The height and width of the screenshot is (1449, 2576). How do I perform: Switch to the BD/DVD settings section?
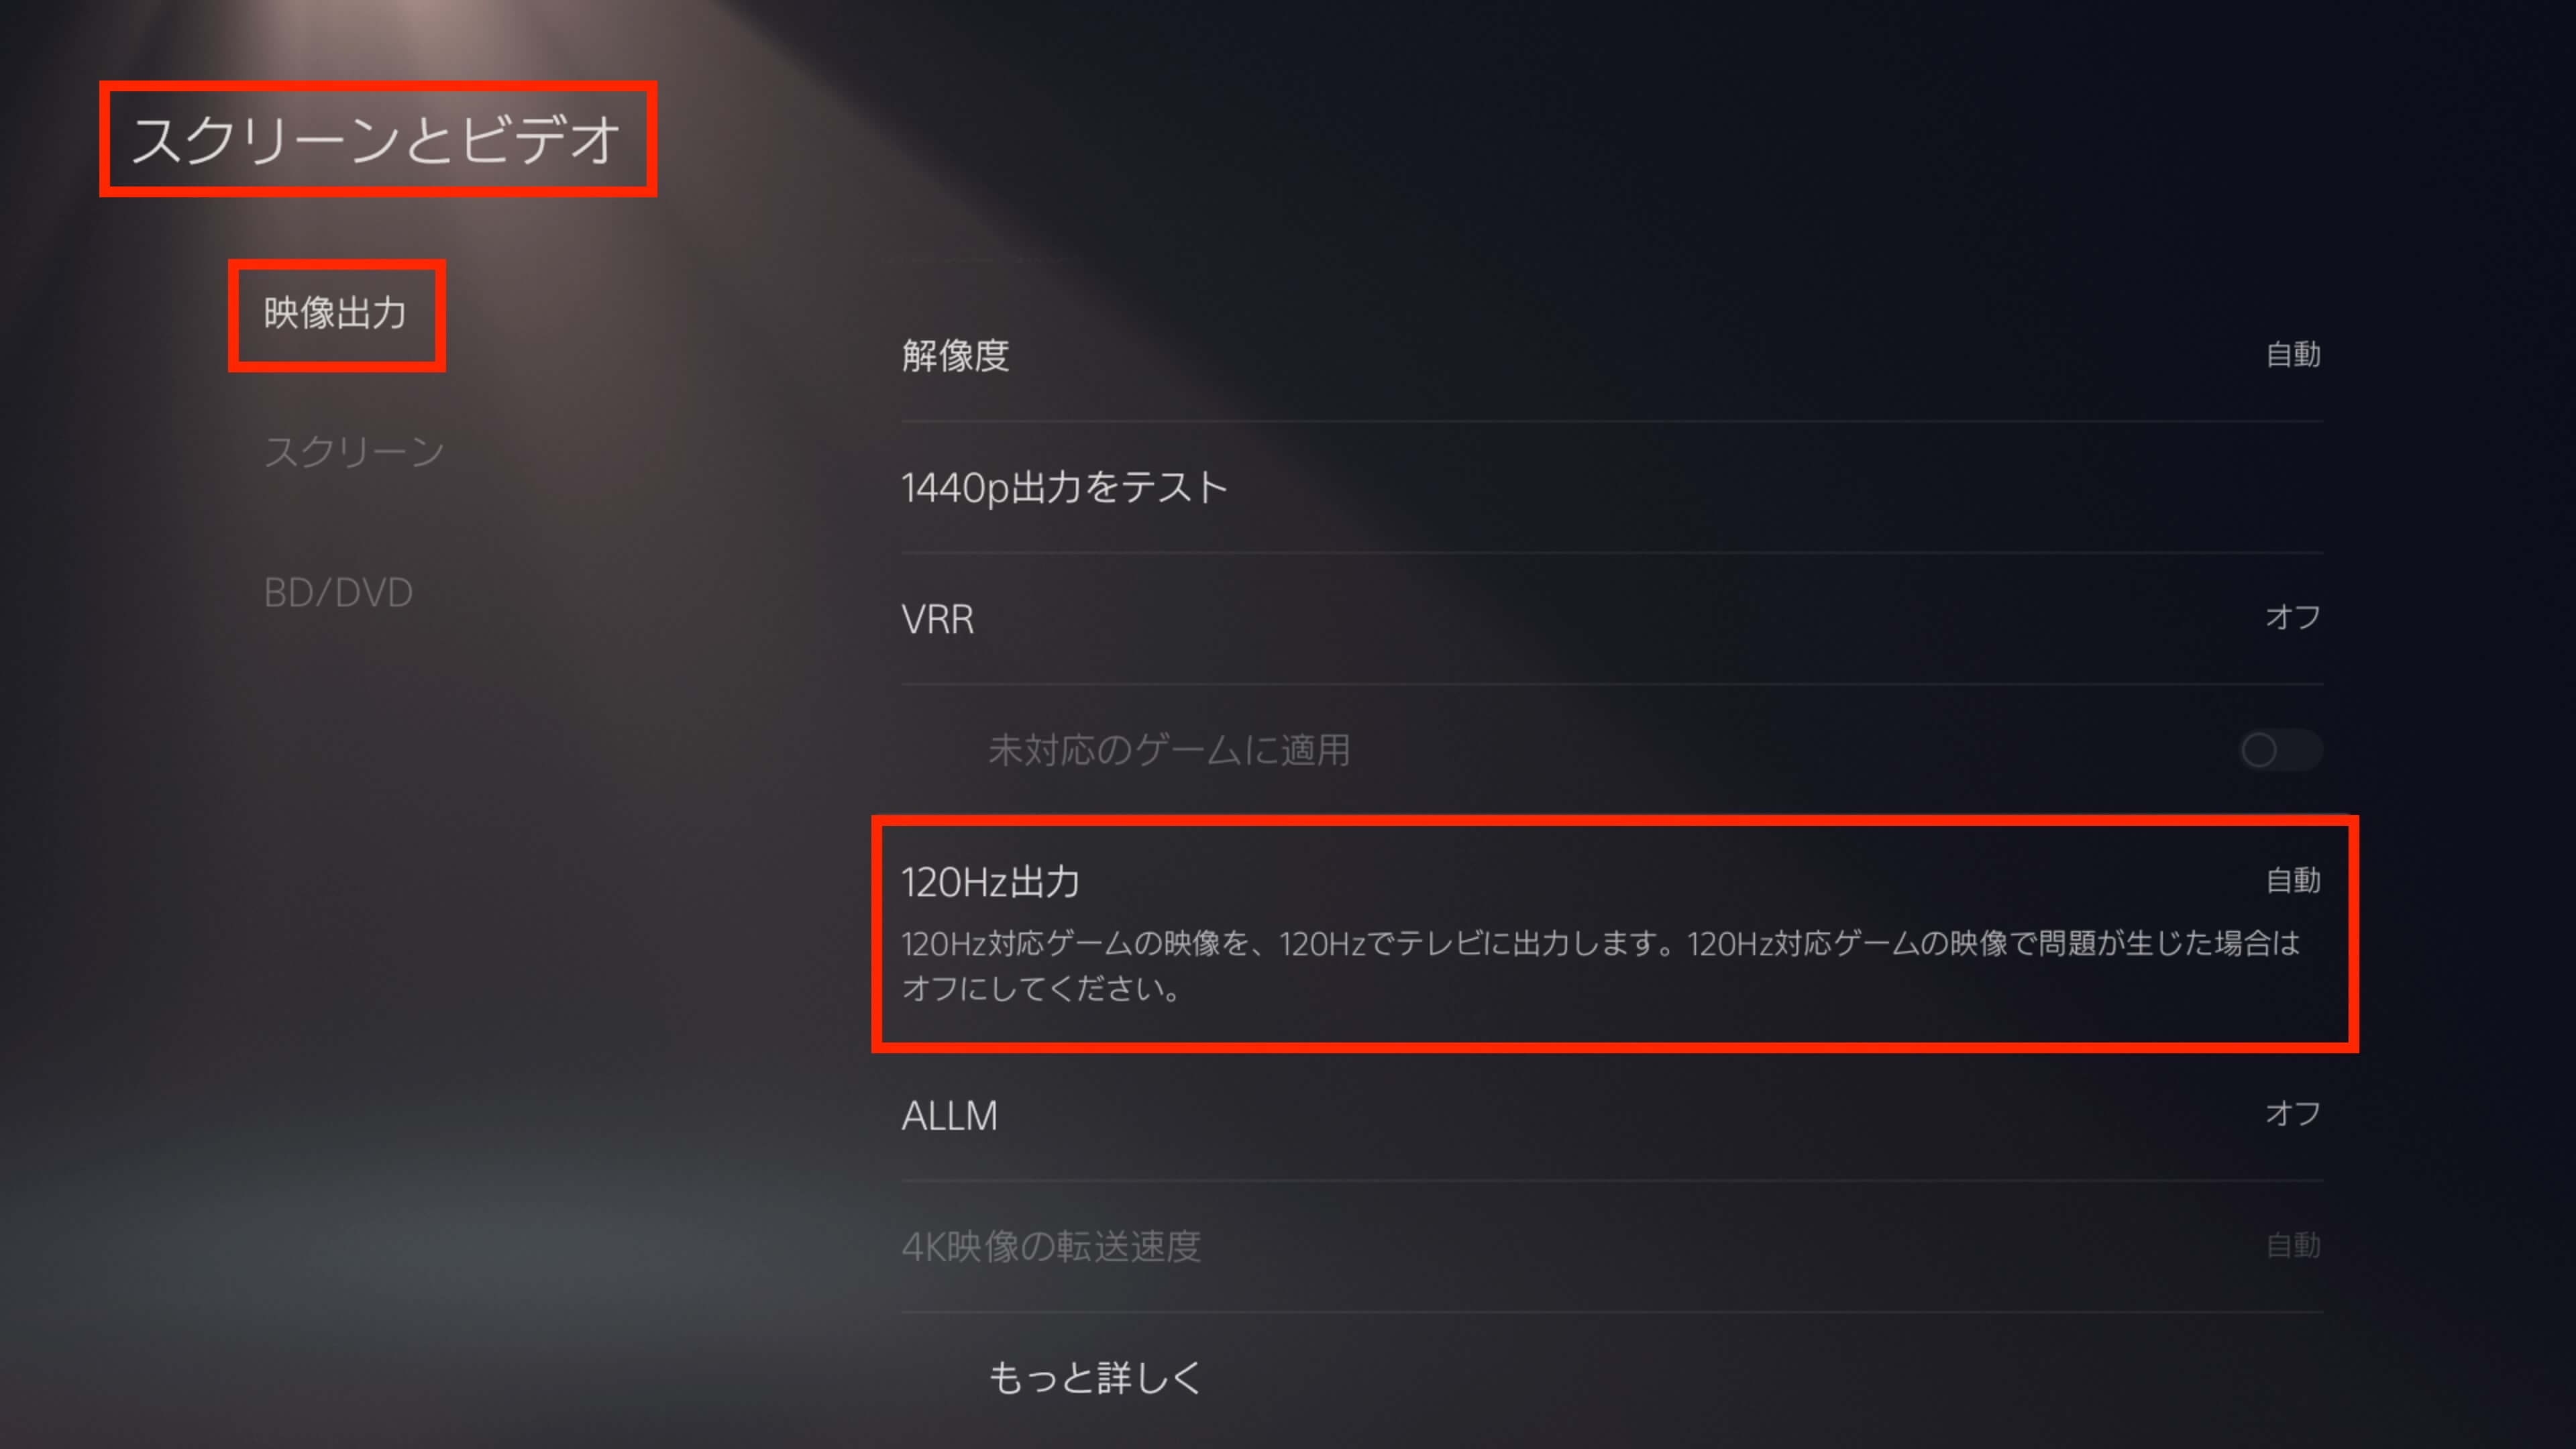point(338,593)
